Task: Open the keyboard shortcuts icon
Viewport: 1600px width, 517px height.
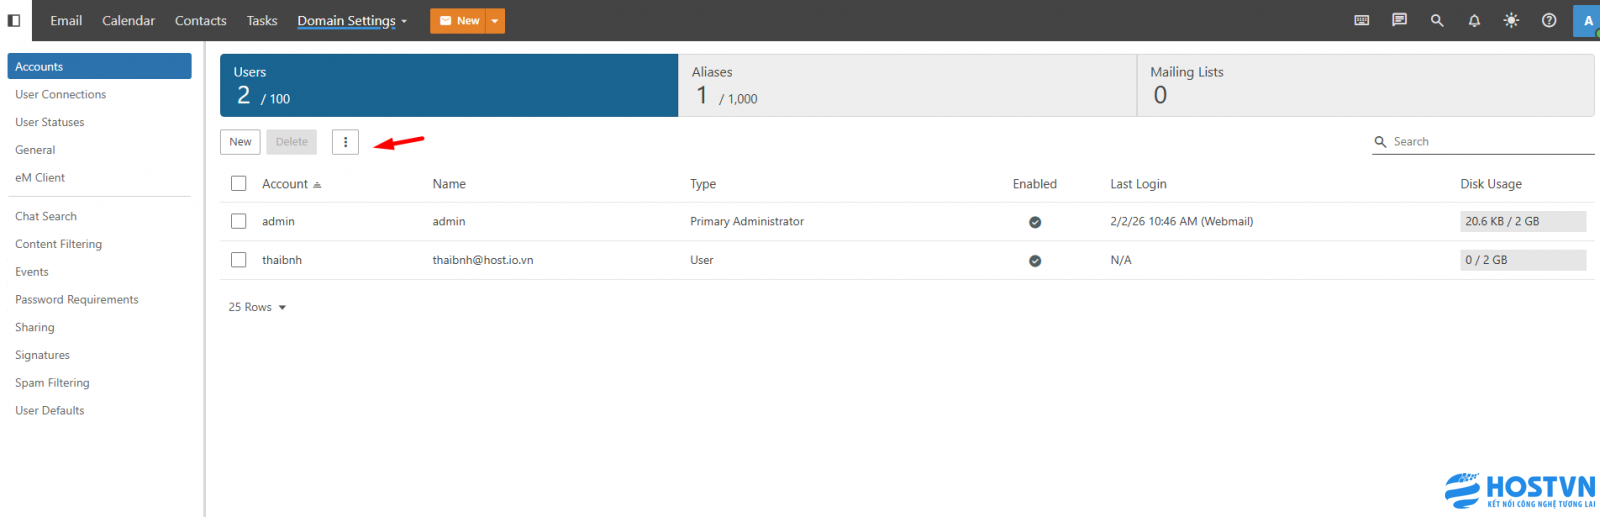Action: 1361,20
